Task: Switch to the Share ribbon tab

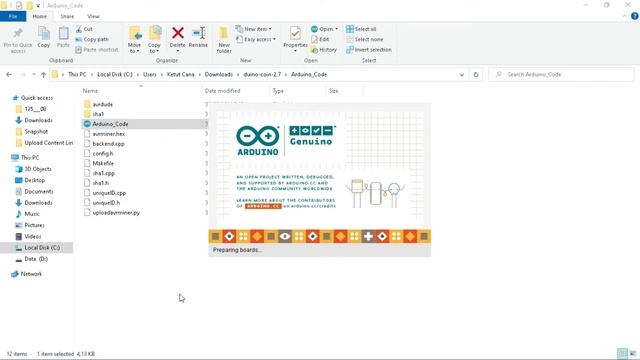Action: [67, 16]
